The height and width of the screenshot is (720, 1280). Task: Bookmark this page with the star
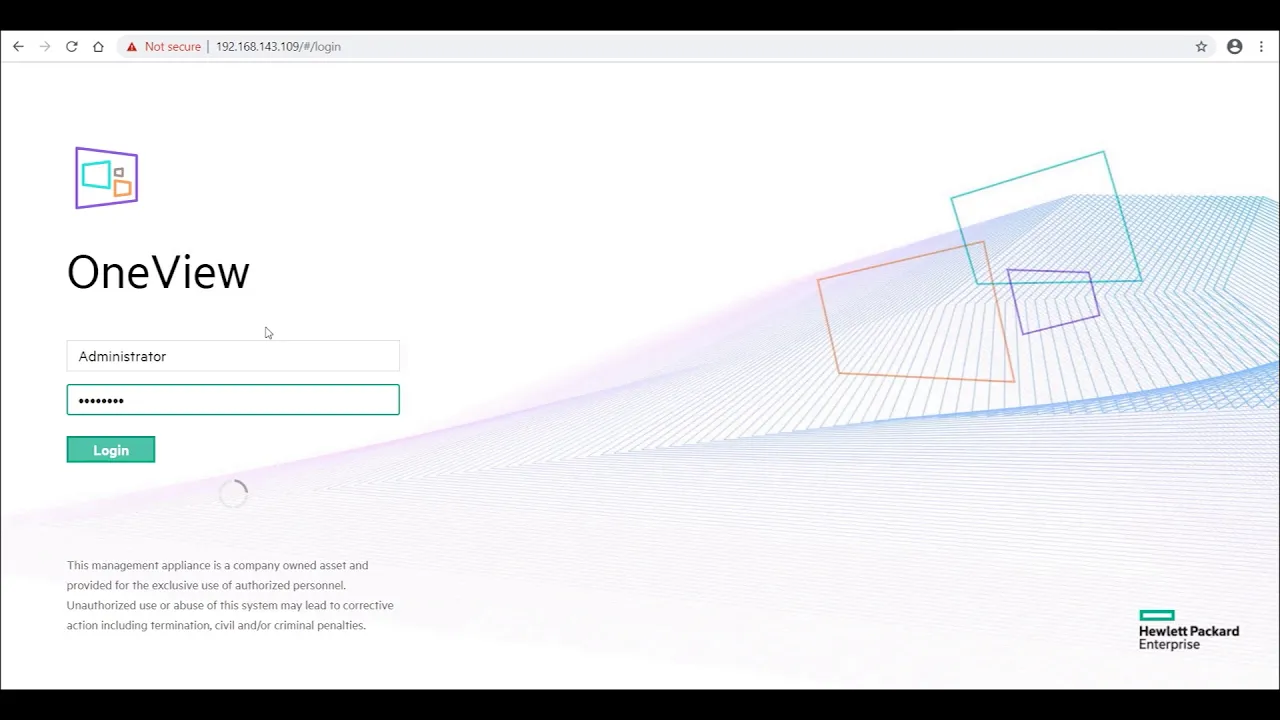pyautogui.click(x=1201, y=46)
